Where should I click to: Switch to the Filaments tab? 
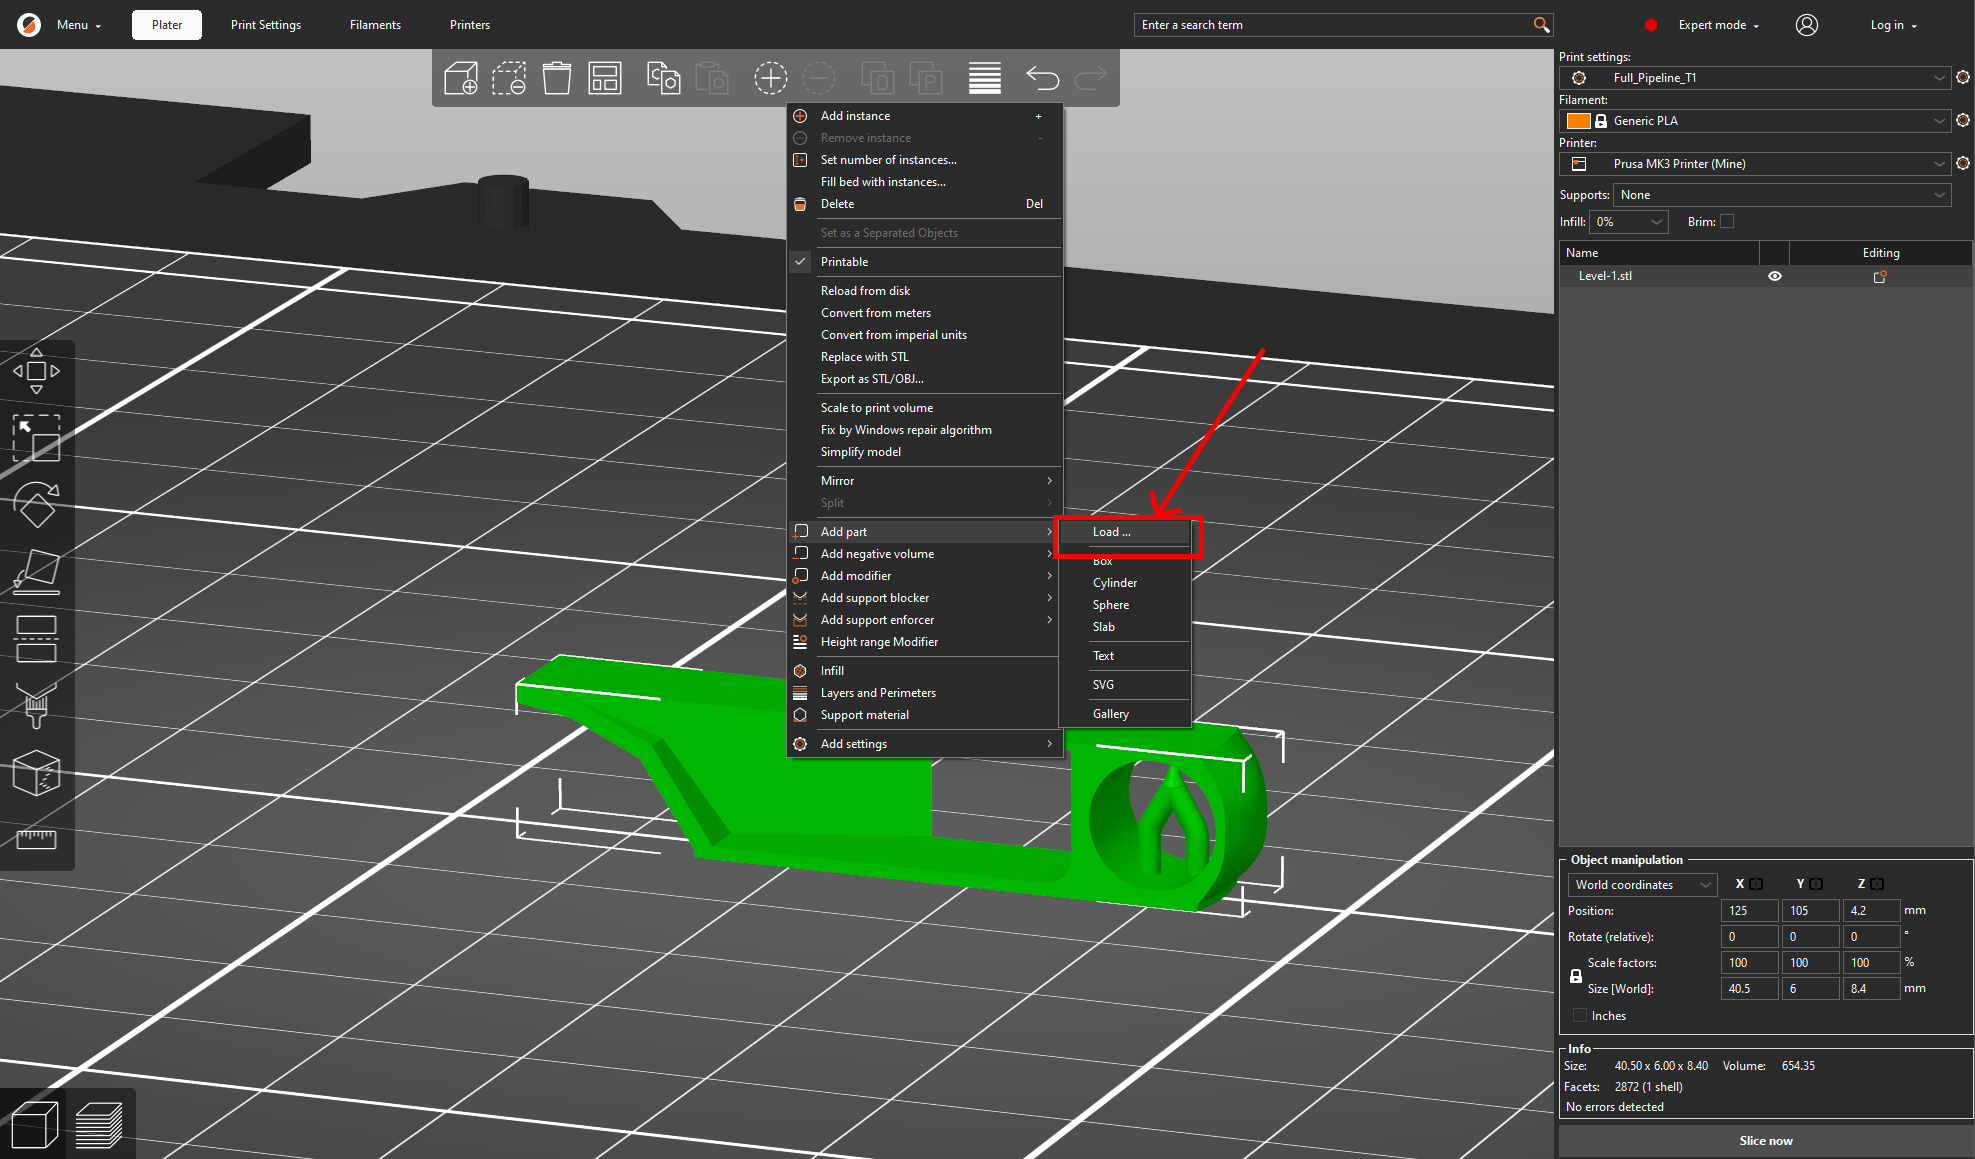[375, 25]
